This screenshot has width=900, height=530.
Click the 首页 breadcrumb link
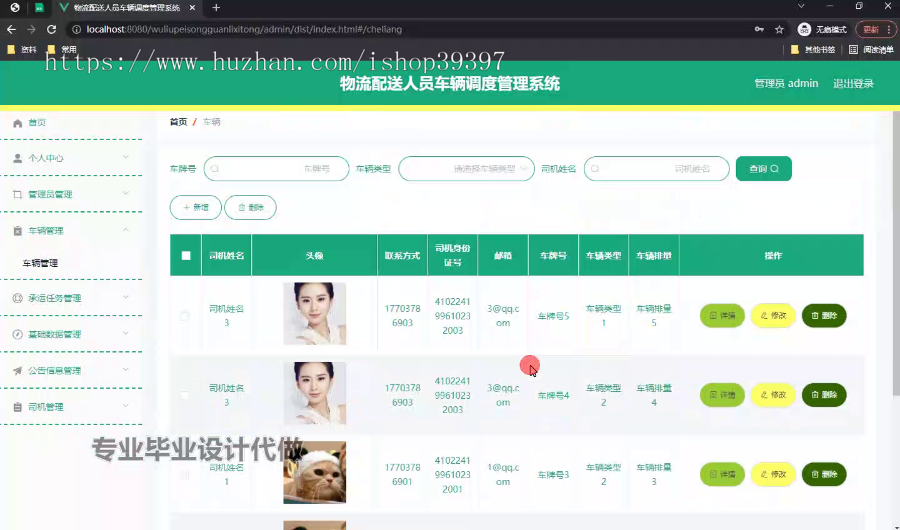click(179, 122)
